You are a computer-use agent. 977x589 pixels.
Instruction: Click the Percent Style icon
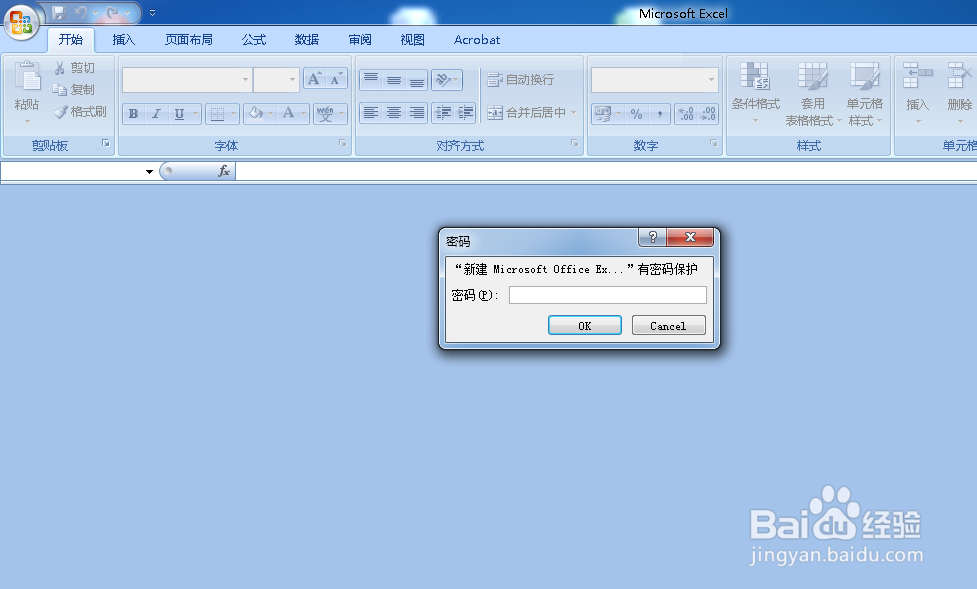636,114
